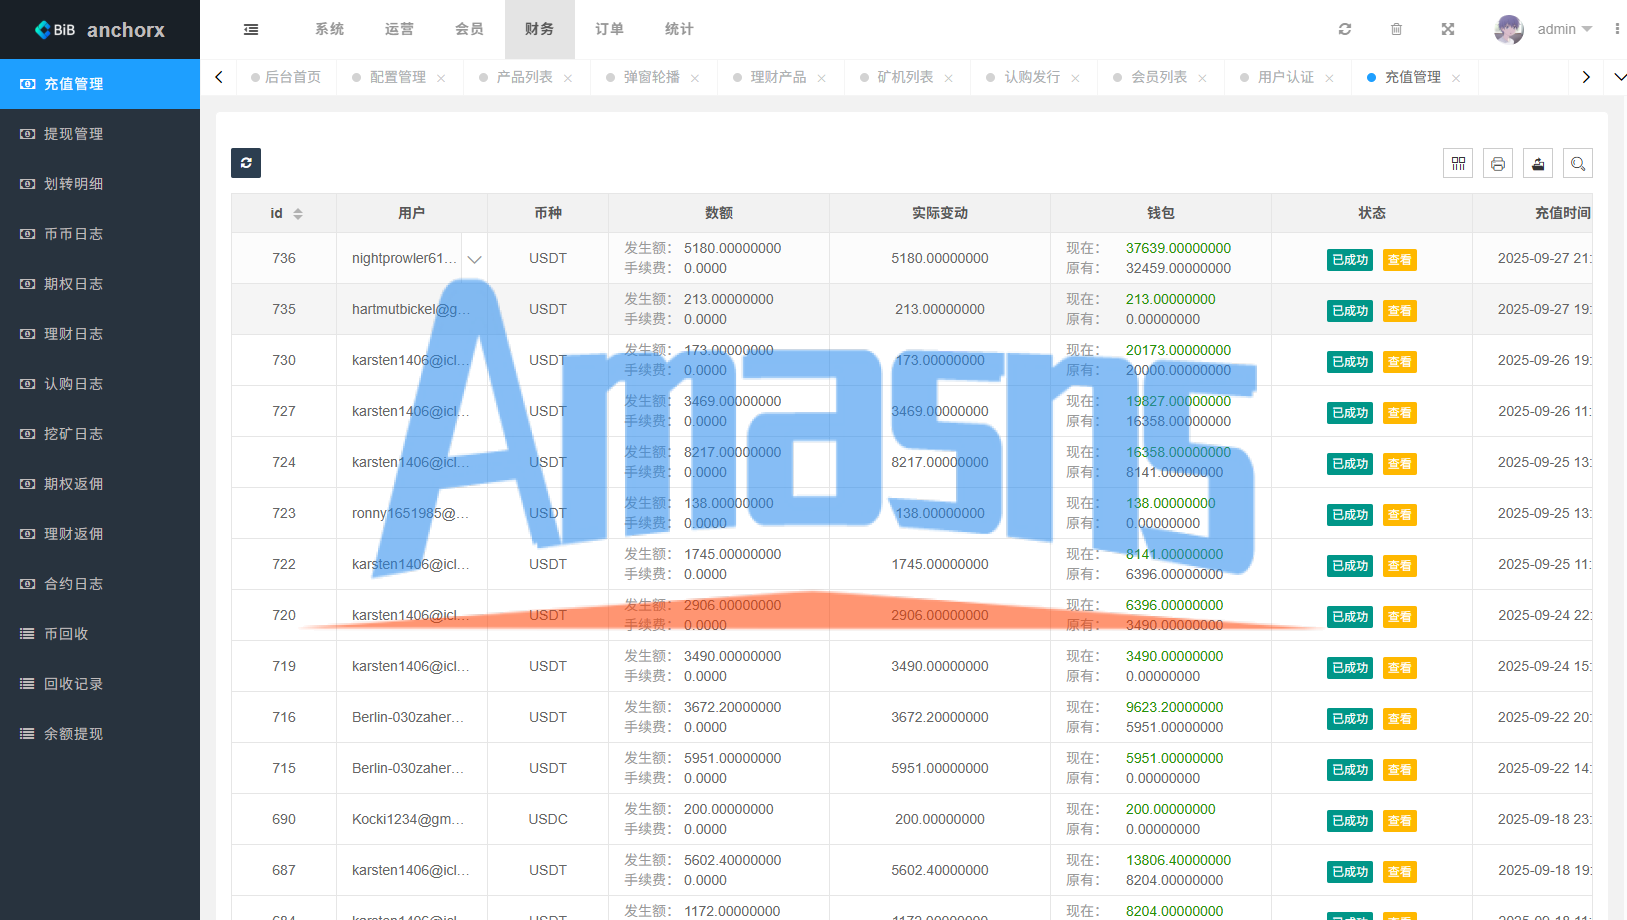Viewport: 1627px width, 920px height.
Task: Click 已成功 status in row 735
Action: (1350, 311)
